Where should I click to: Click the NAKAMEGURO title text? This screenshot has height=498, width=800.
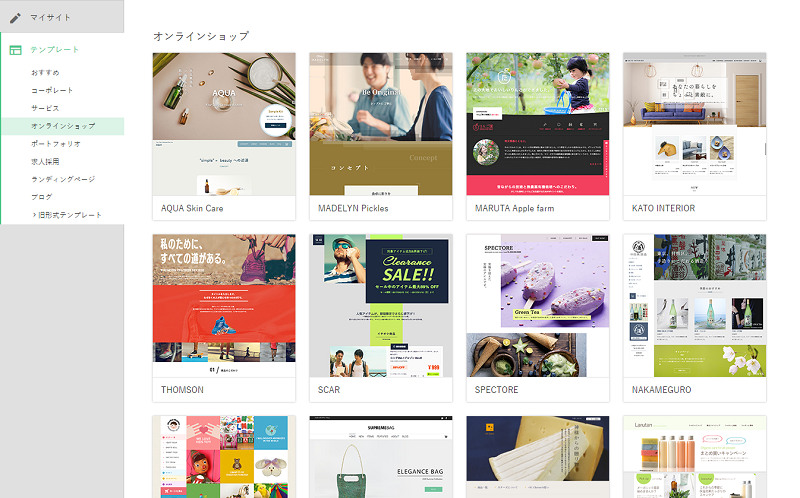click(661, 390)
